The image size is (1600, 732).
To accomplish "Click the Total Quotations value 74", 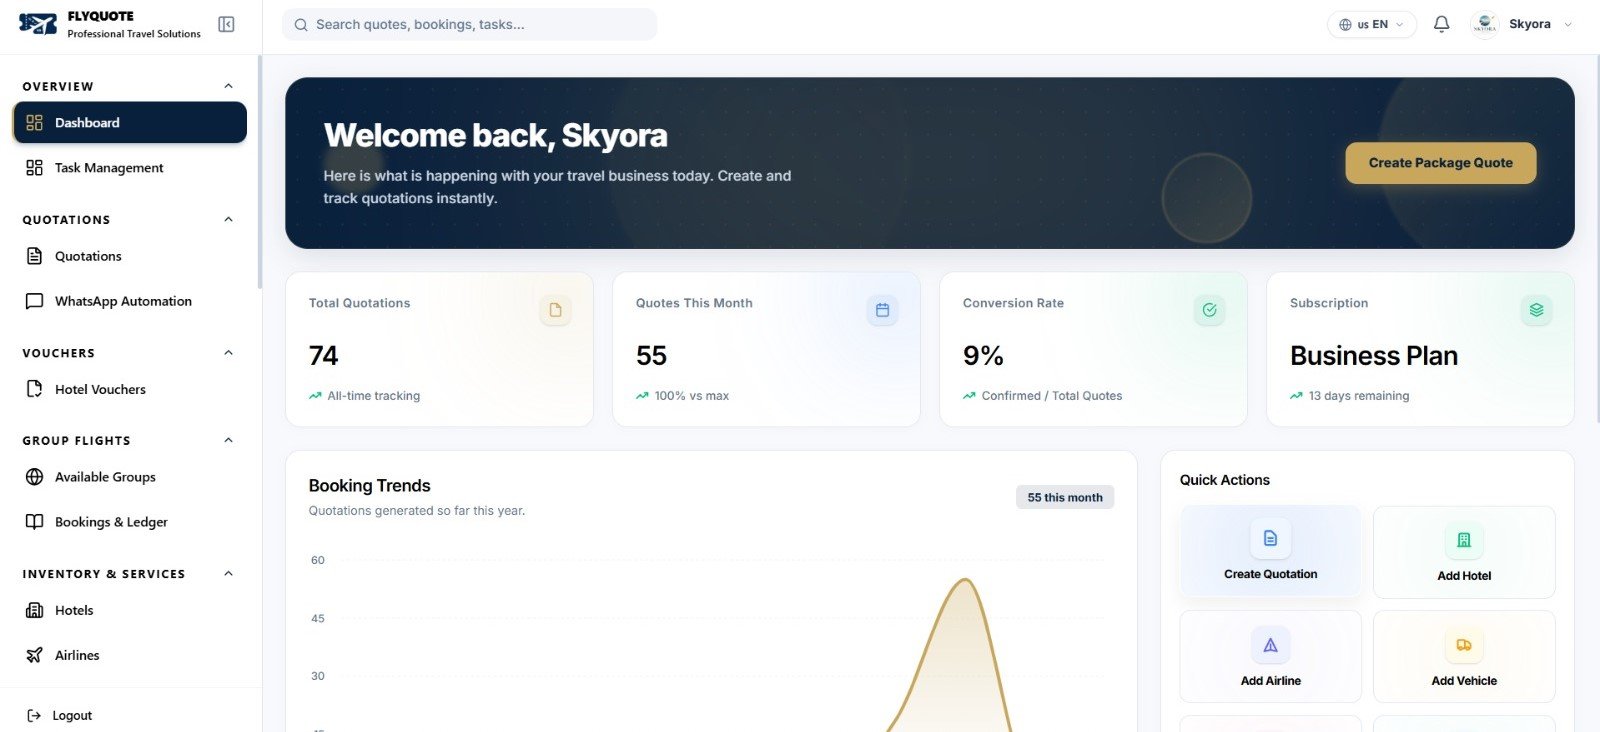I will [x=323, y=356].
